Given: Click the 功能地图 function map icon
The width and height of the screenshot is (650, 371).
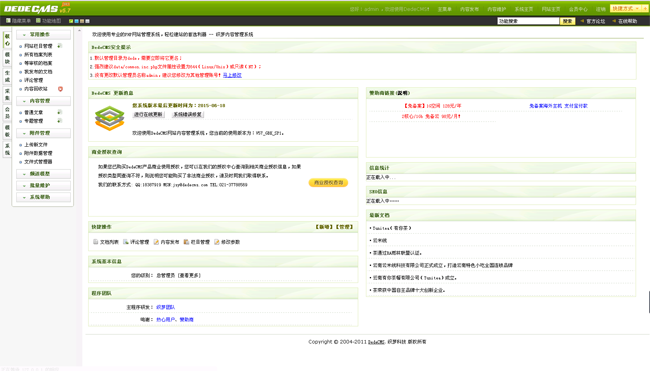Looking at the screenshot, I should [38, 20].
